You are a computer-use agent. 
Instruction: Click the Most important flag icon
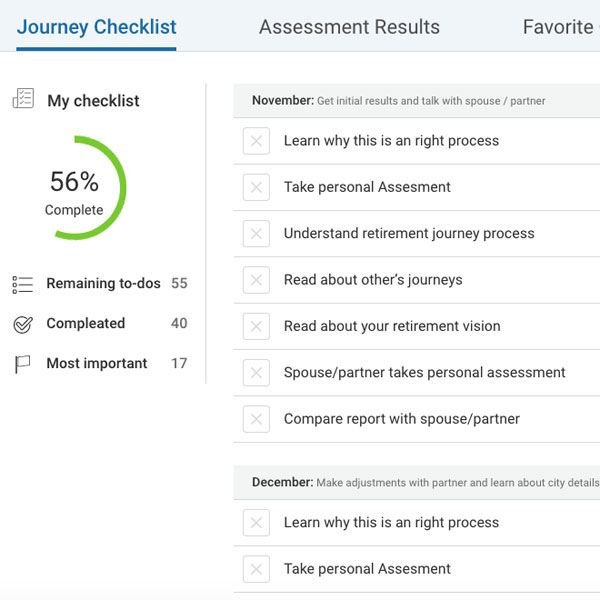click(23, 364)
